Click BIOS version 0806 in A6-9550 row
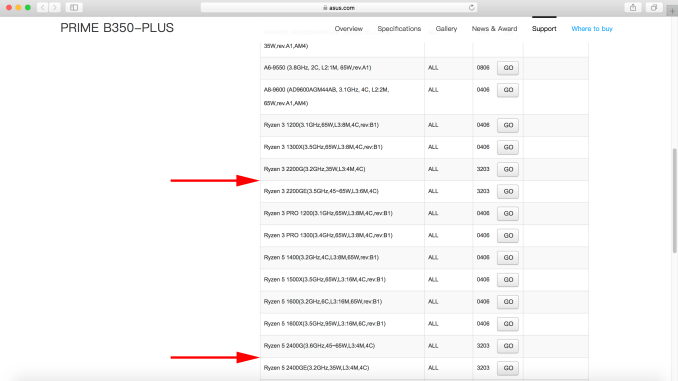This screenshot has width=678, height=381. [483, 68]
